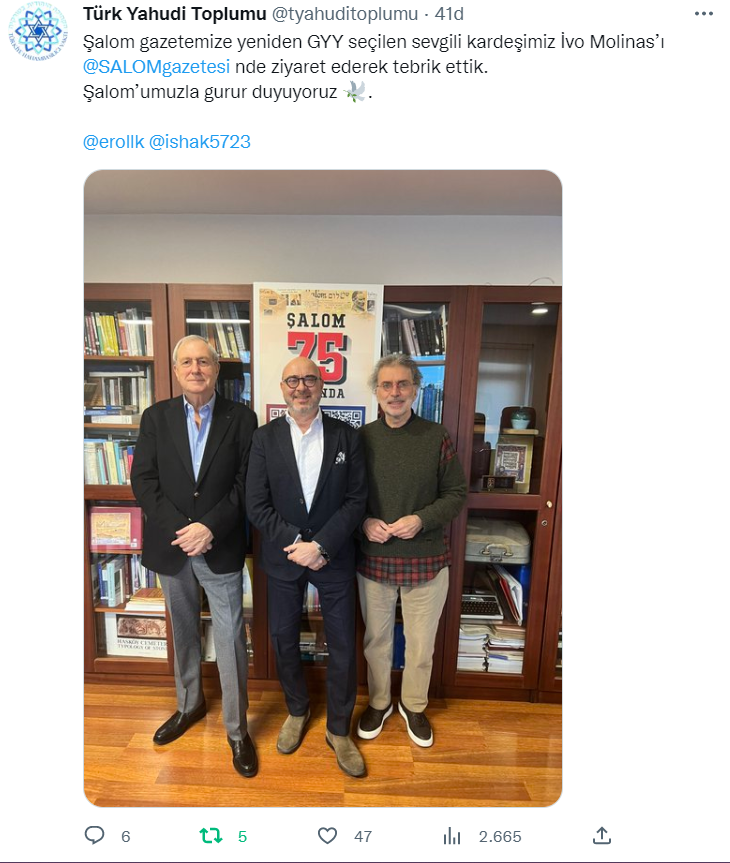The width and height of the screenshot is (730, 863).
Task: Follow the @SALOMgazetesi mention link
Action: pyautogui.click(x=156, y=67)
